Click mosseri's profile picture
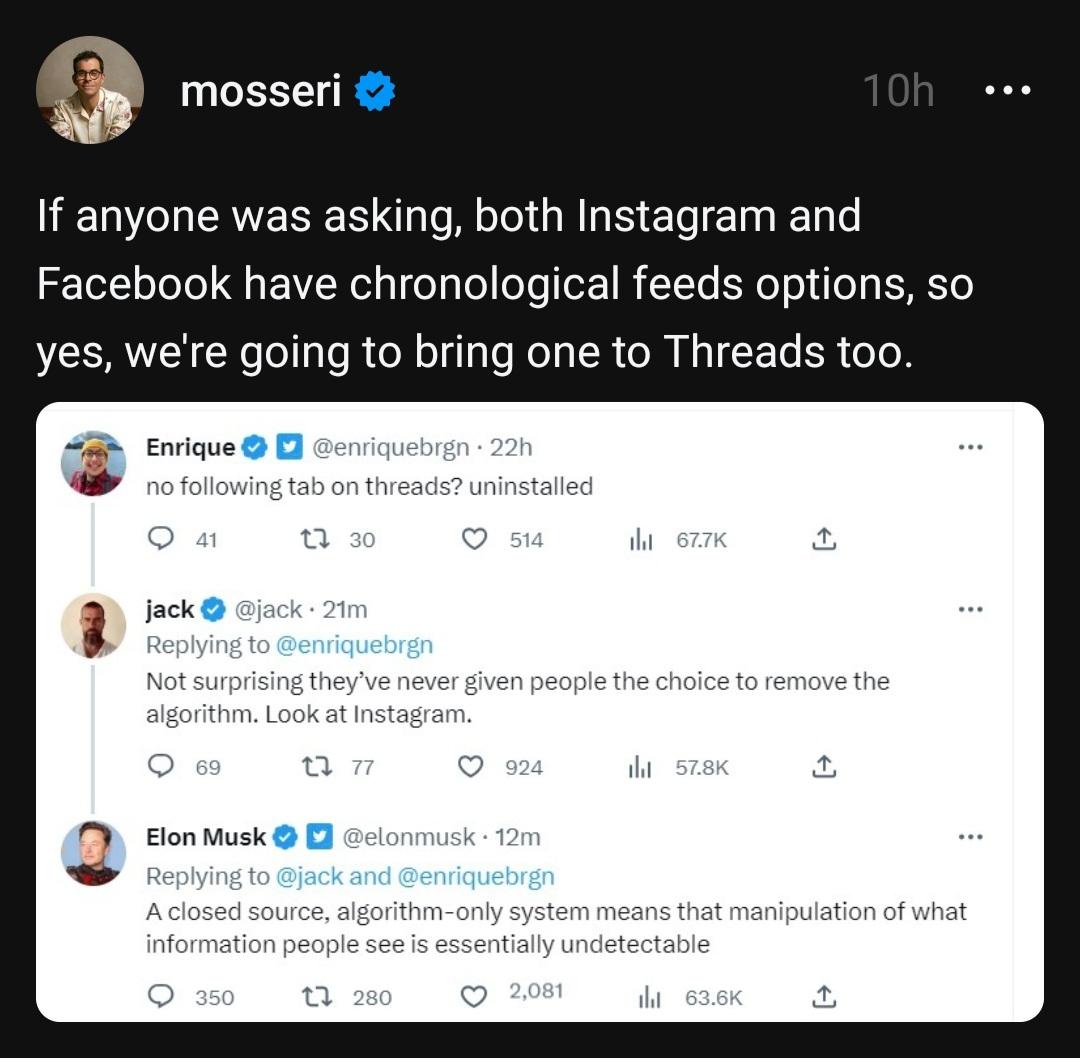Image resolution: width=1080 pixels, height=1058 pixels. [x=90, y=91]
